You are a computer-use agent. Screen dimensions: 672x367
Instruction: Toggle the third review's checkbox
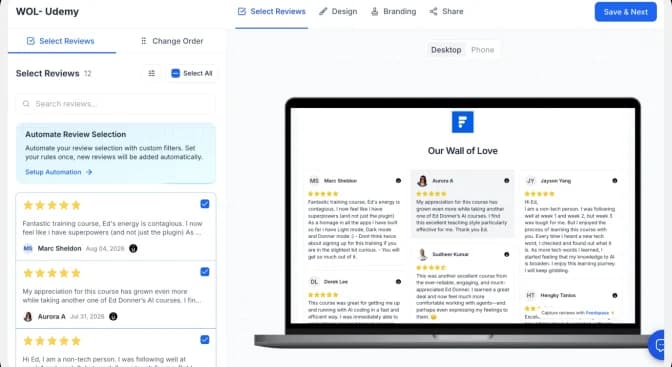(205, 340)
